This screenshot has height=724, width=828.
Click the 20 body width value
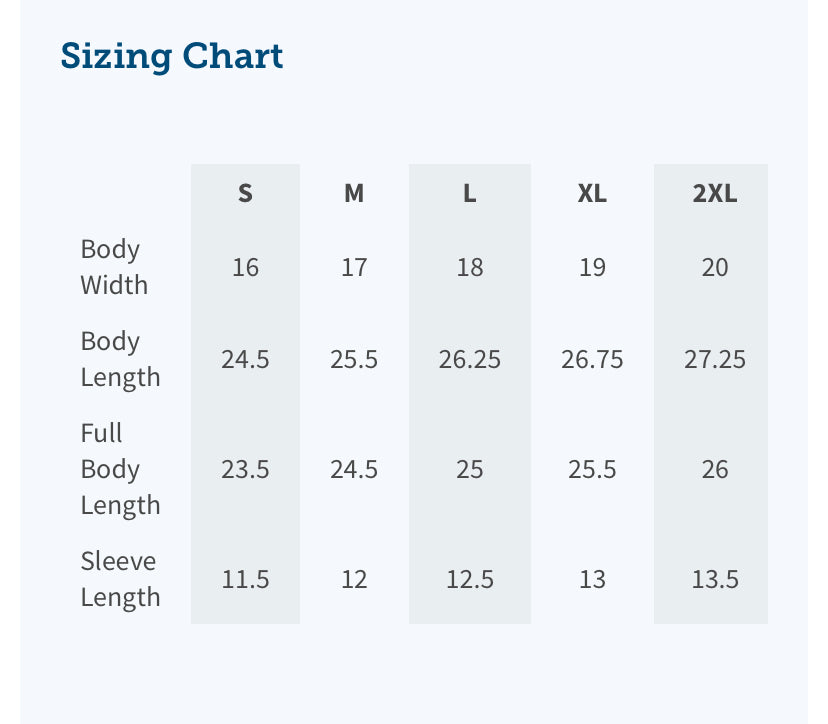[x=714, y=267]
